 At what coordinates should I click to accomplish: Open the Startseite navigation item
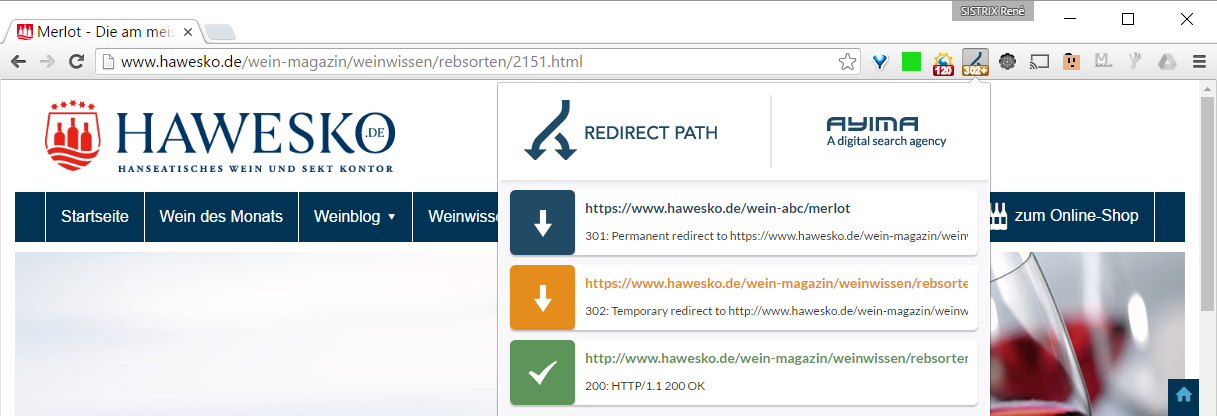[95, 216]
